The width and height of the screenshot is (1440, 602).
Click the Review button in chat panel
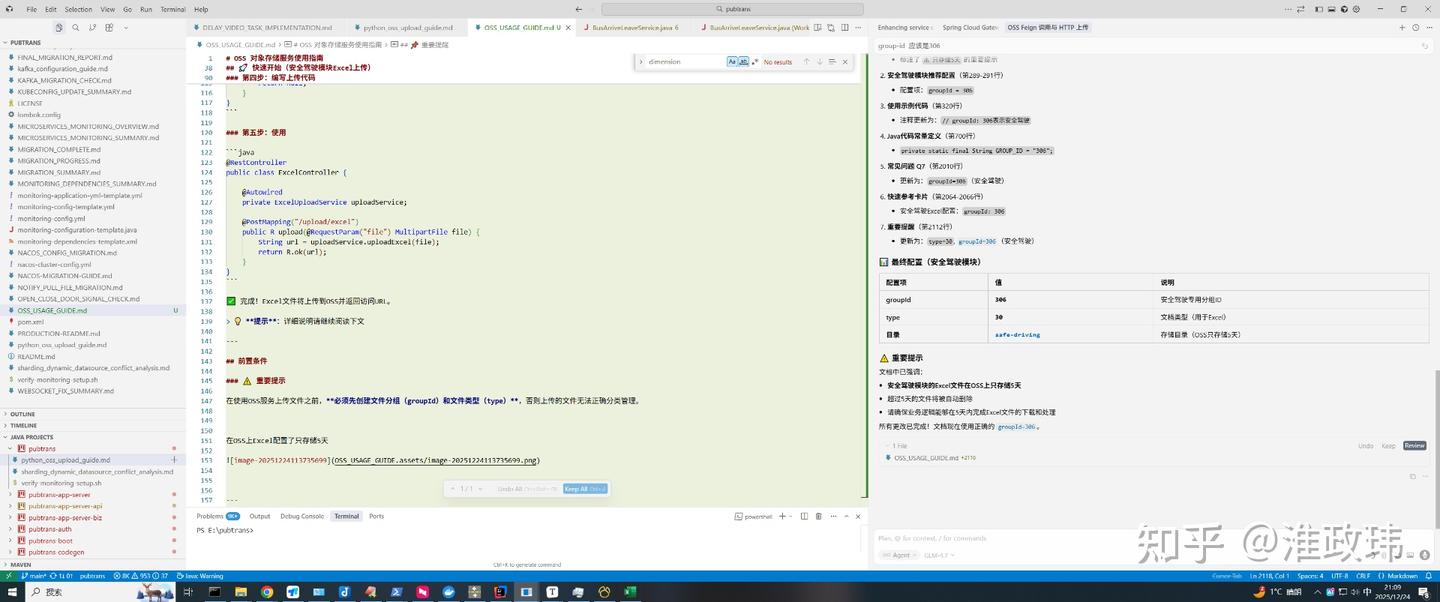click(1414, 445)
